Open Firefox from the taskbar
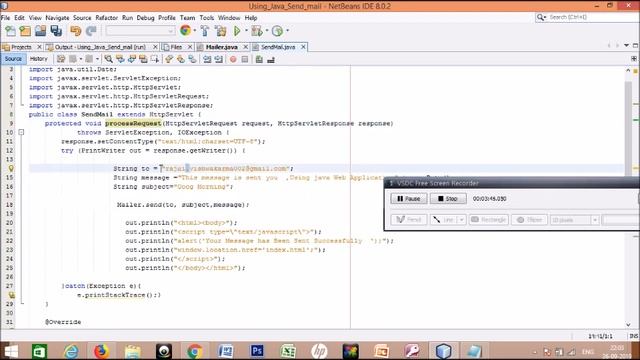This screenshot has width=640, height=360. click(x=101, y=351)
